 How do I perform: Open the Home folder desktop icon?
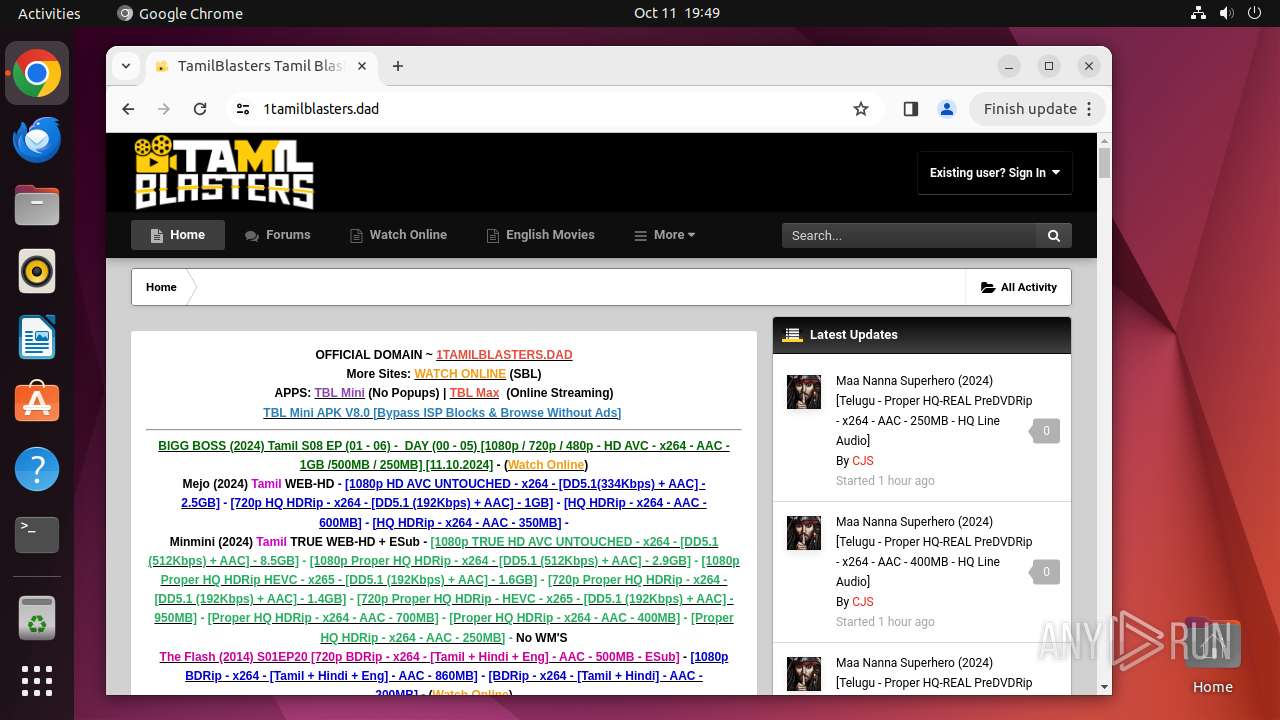(1212, 655)
